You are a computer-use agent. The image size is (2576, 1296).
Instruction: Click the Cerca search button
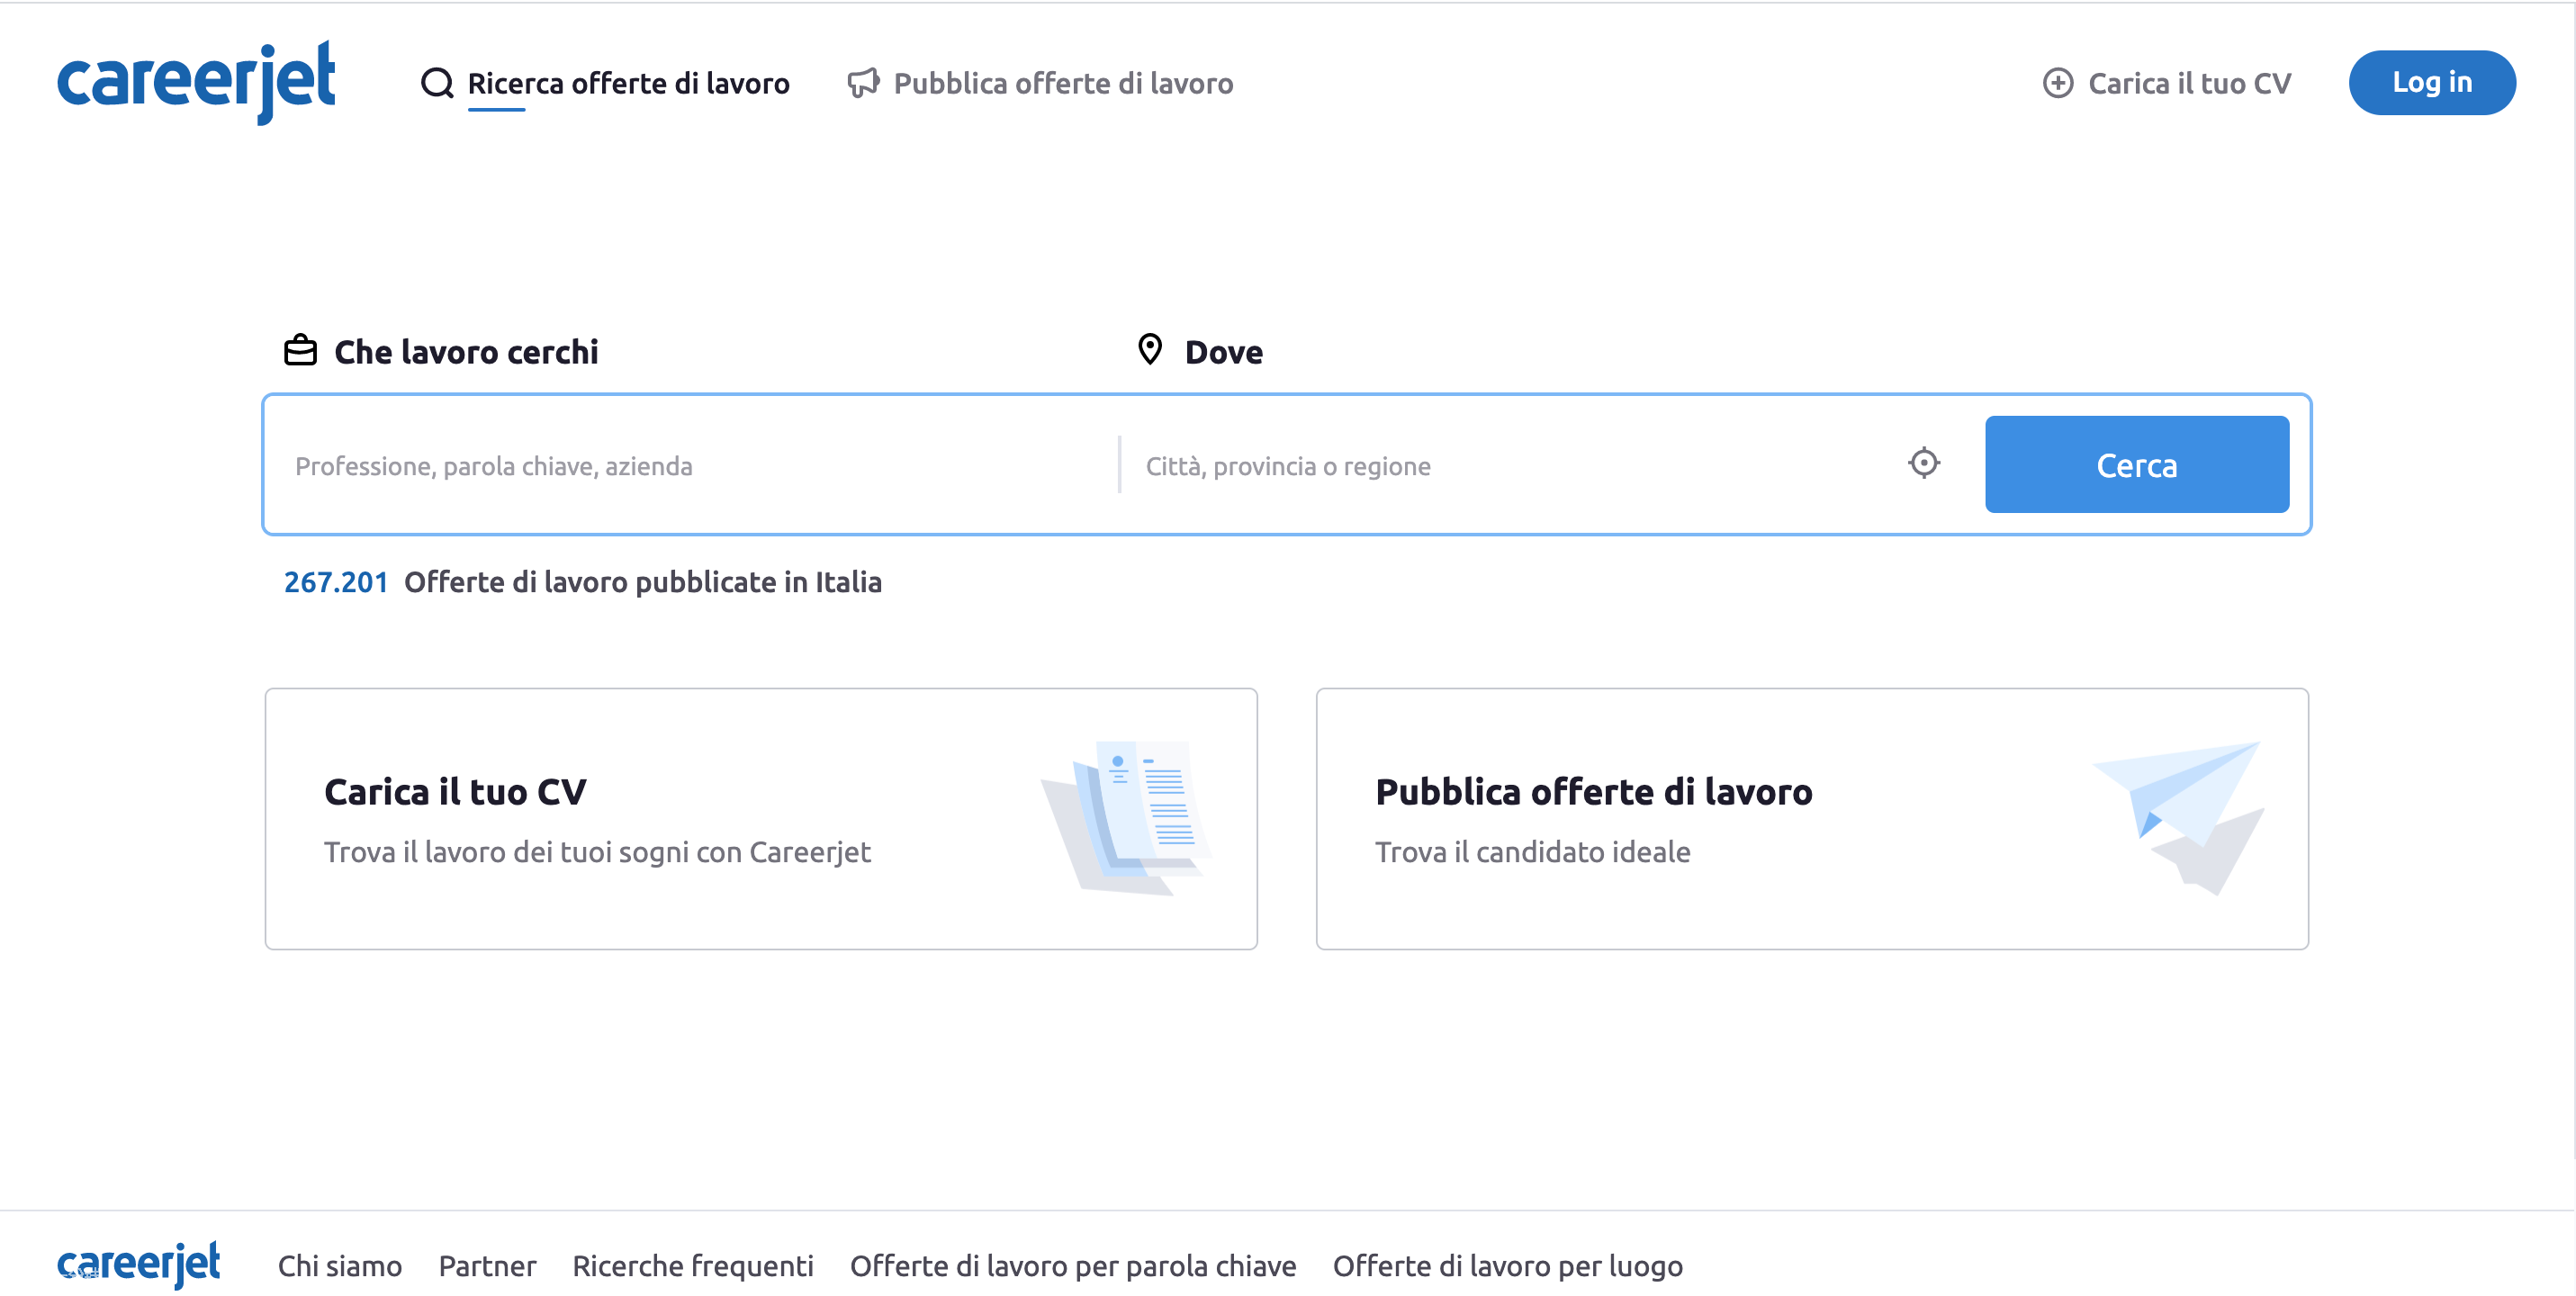coord(2136,465)
